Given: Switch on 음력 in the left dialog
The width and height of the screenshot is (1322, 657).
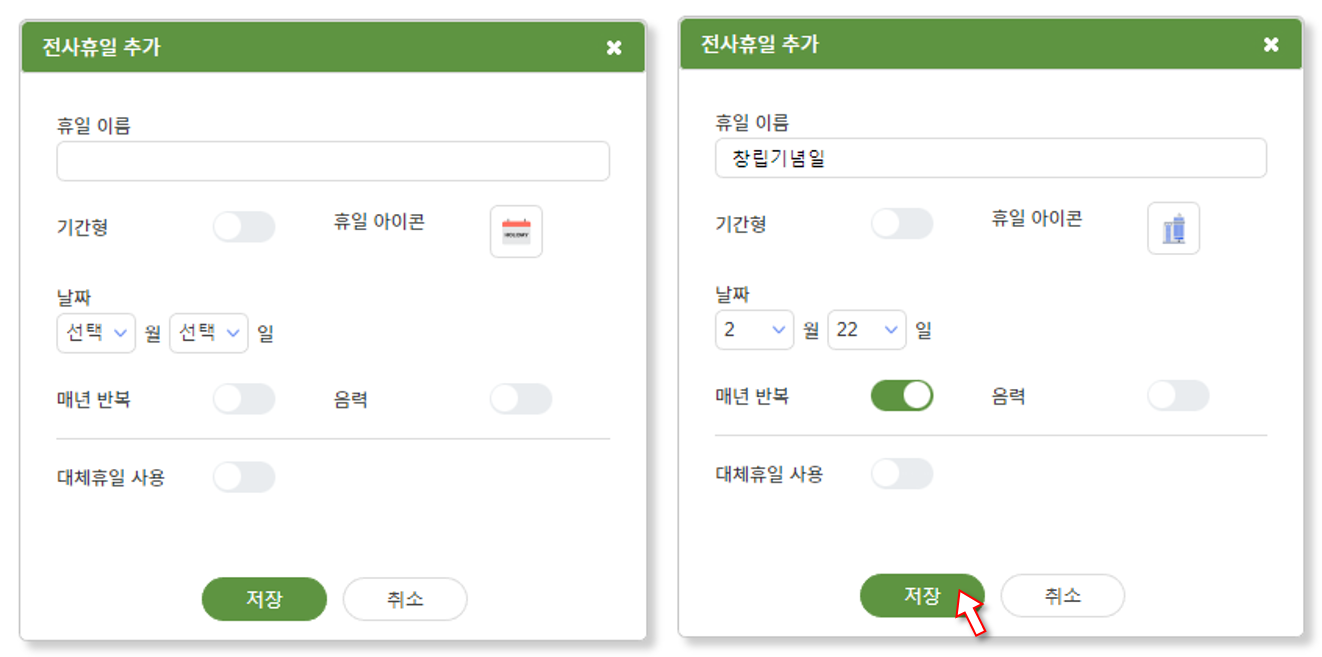Looking at the screenshot, I should pyautogui.click(x=521, y=398).
